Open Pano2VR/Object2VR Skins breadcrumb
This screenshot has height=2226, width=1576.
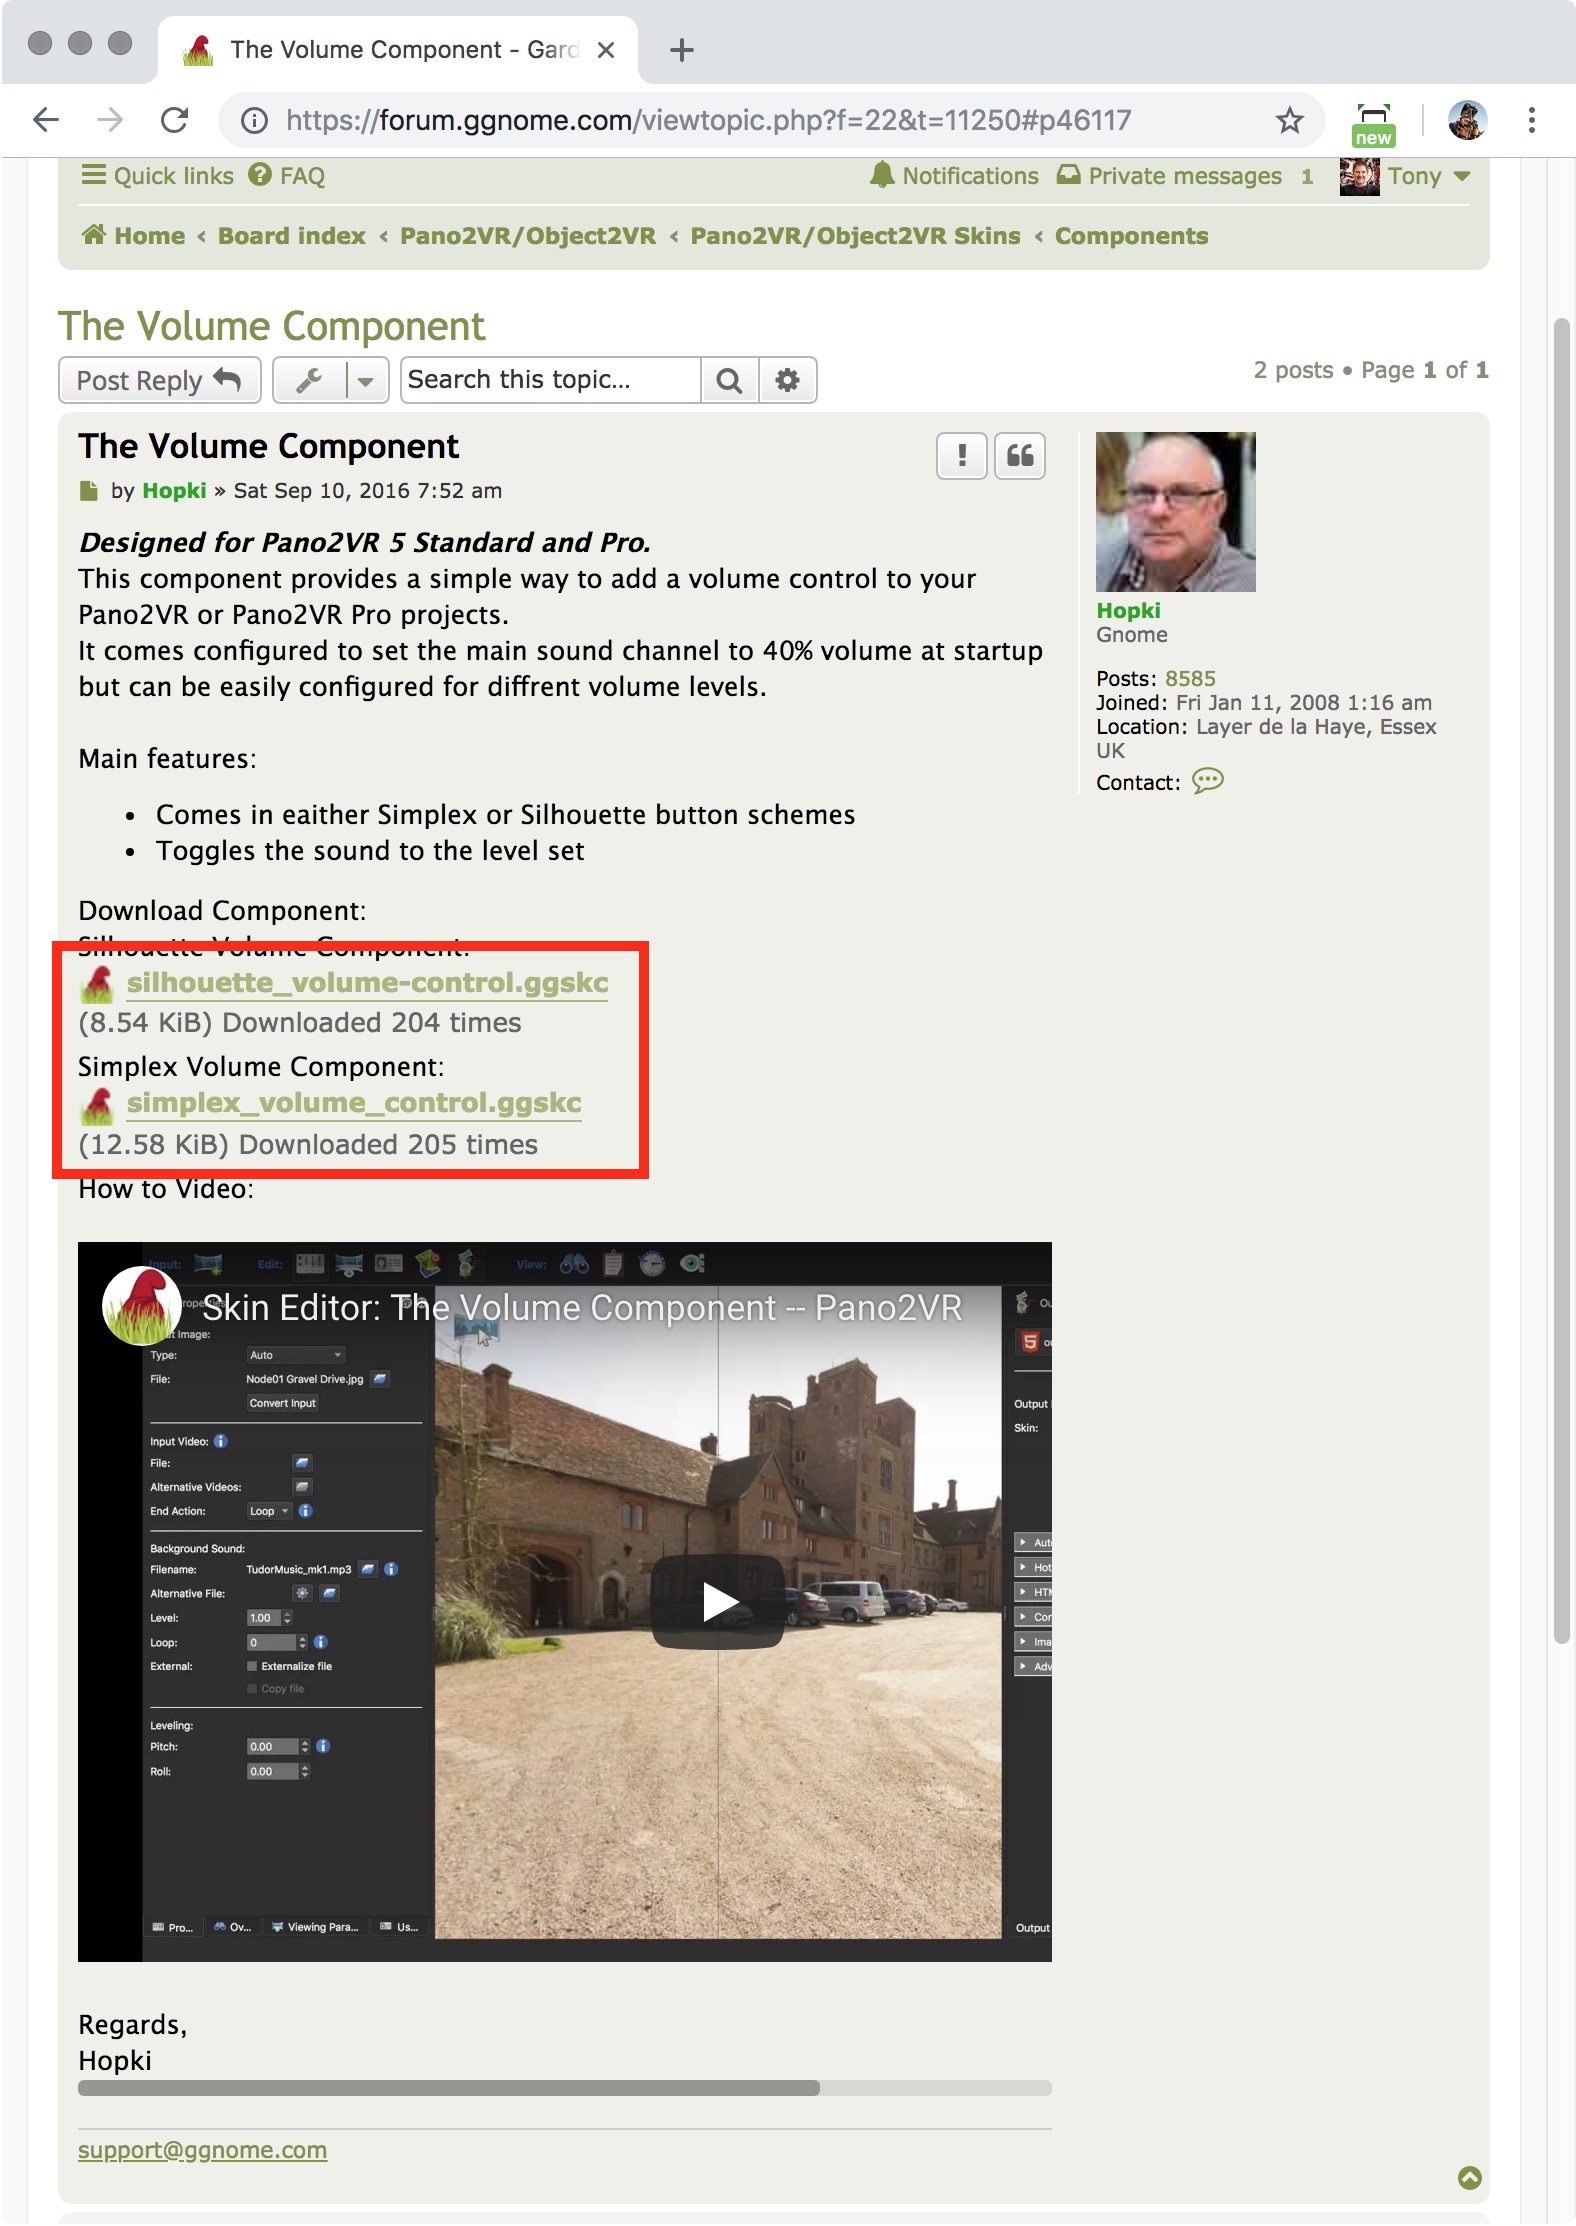[855, 236]
